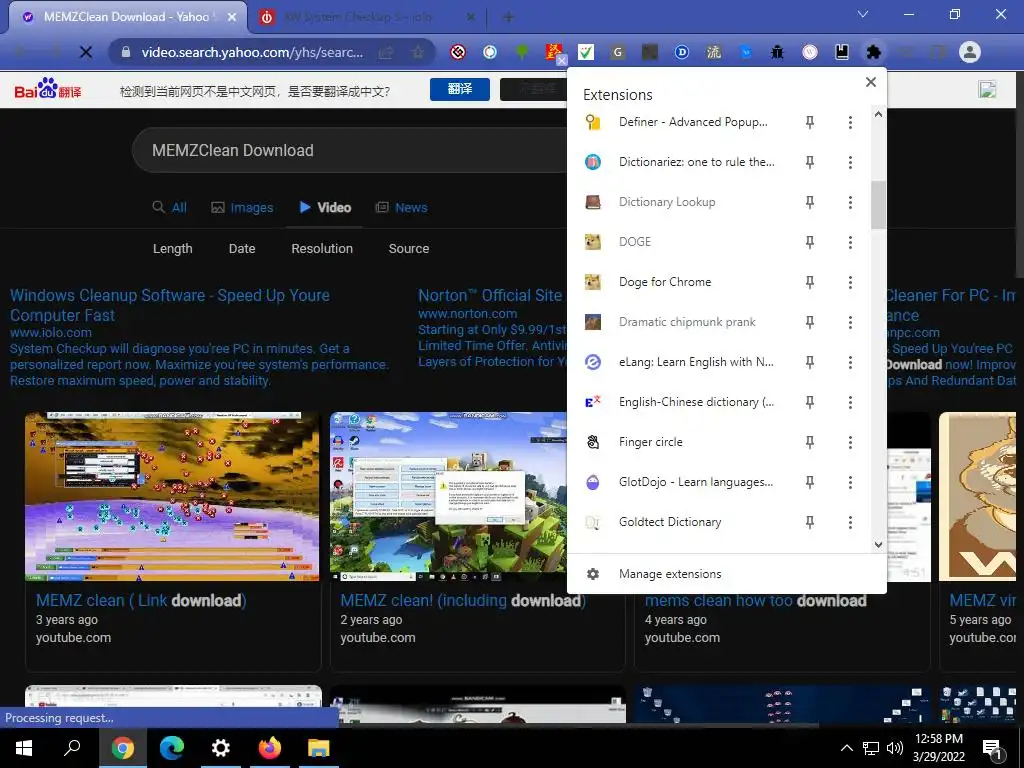
Task: Open Microsoft Edge from the taskbar
Action: tap(172, 748)
